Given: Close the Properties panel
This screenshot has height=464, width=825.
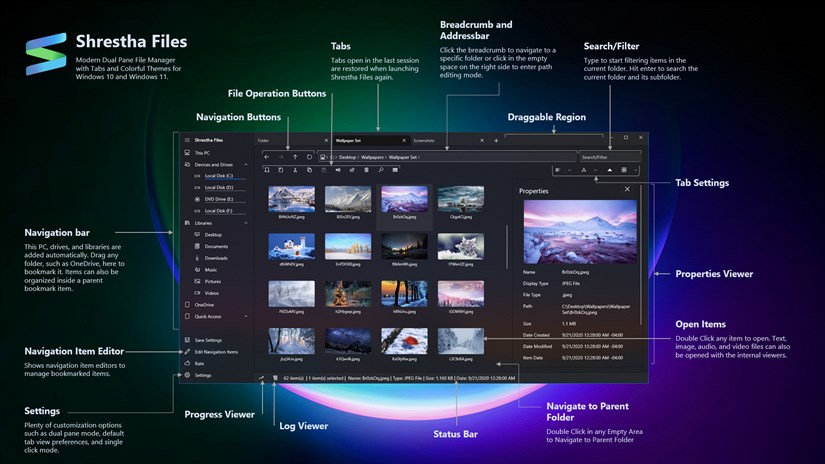Looking at the screenshot, I should pos(627,189).
